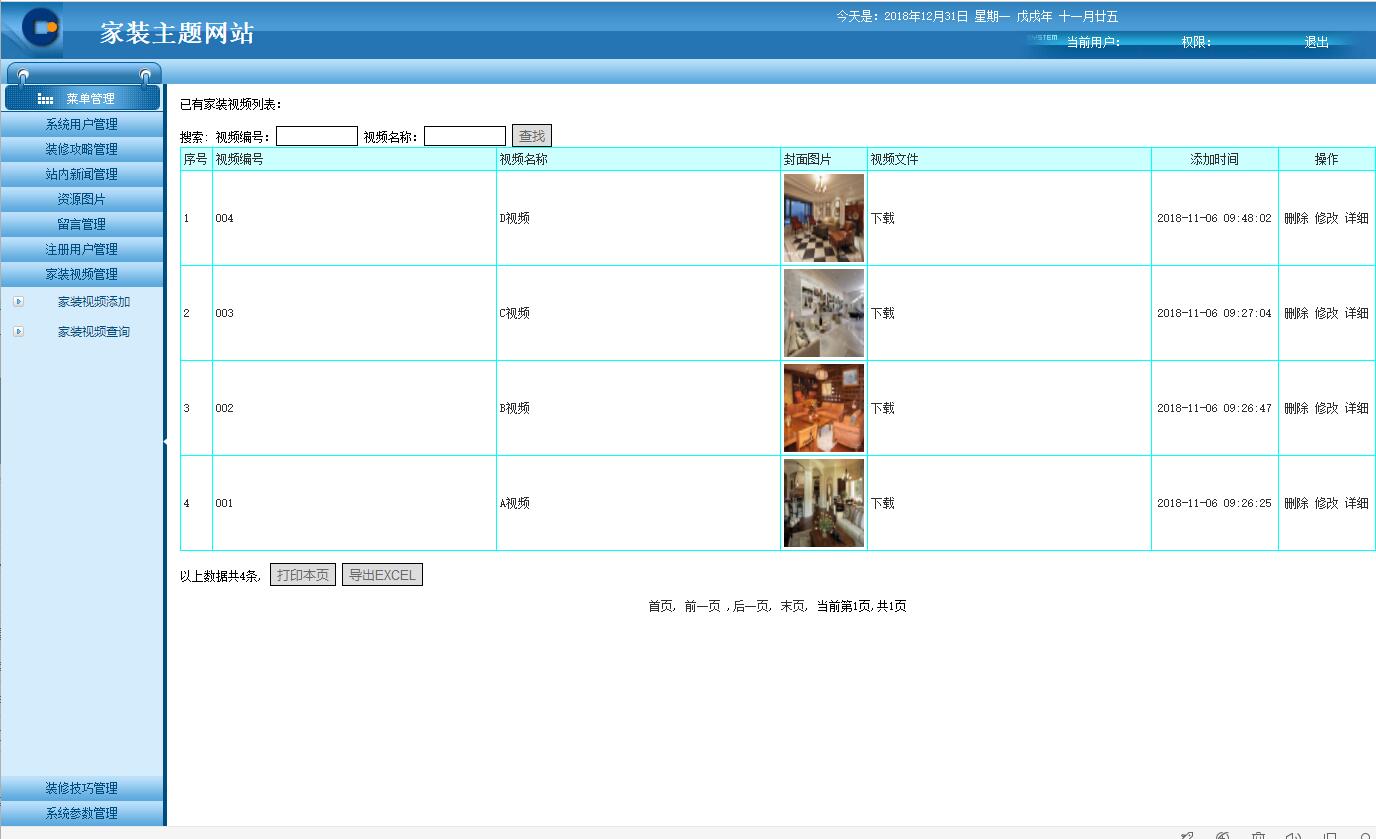Image resolution: width=1376 pixels, height=839 pixels.
Task: Edit the 002 video via 修改
Action: click(x=1326, y=408)
